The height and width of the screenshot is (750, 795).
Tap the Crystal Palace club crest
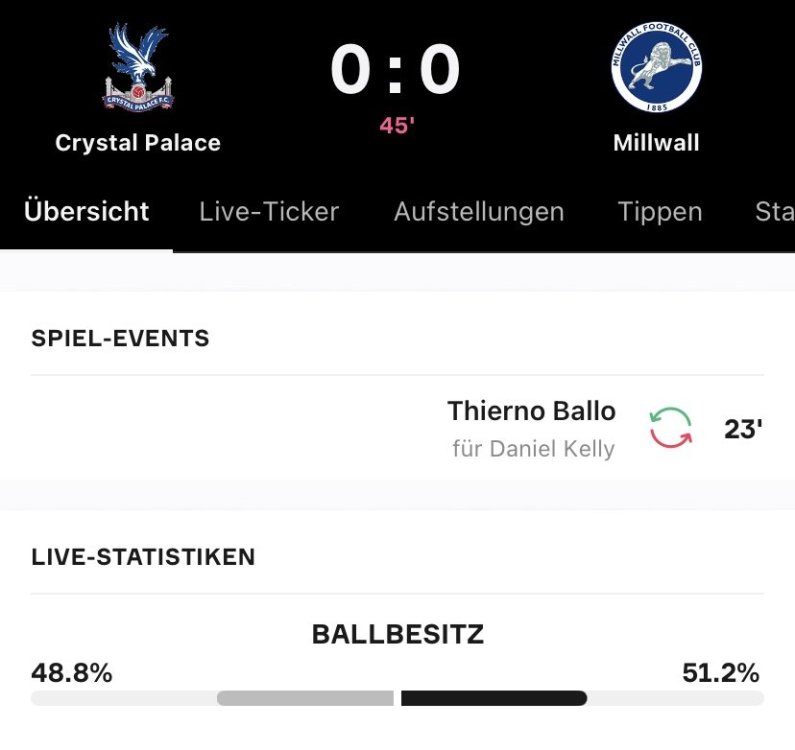tap(138, 68)
